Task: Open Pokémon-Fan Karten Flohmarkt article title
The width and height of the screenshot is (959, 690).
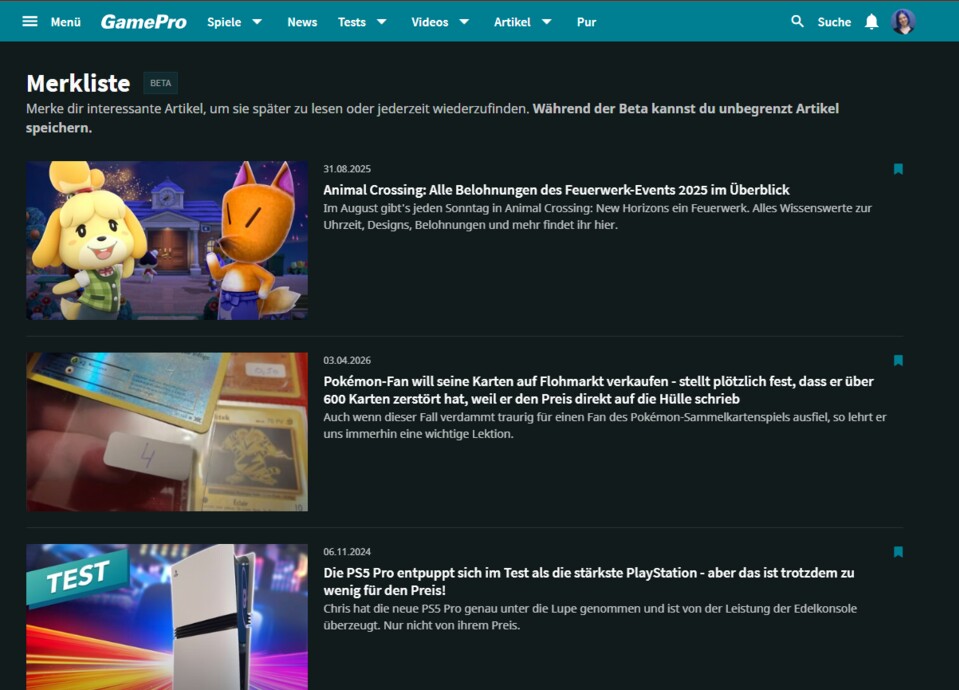Action: pyautogui.click(x=598, y=390)
